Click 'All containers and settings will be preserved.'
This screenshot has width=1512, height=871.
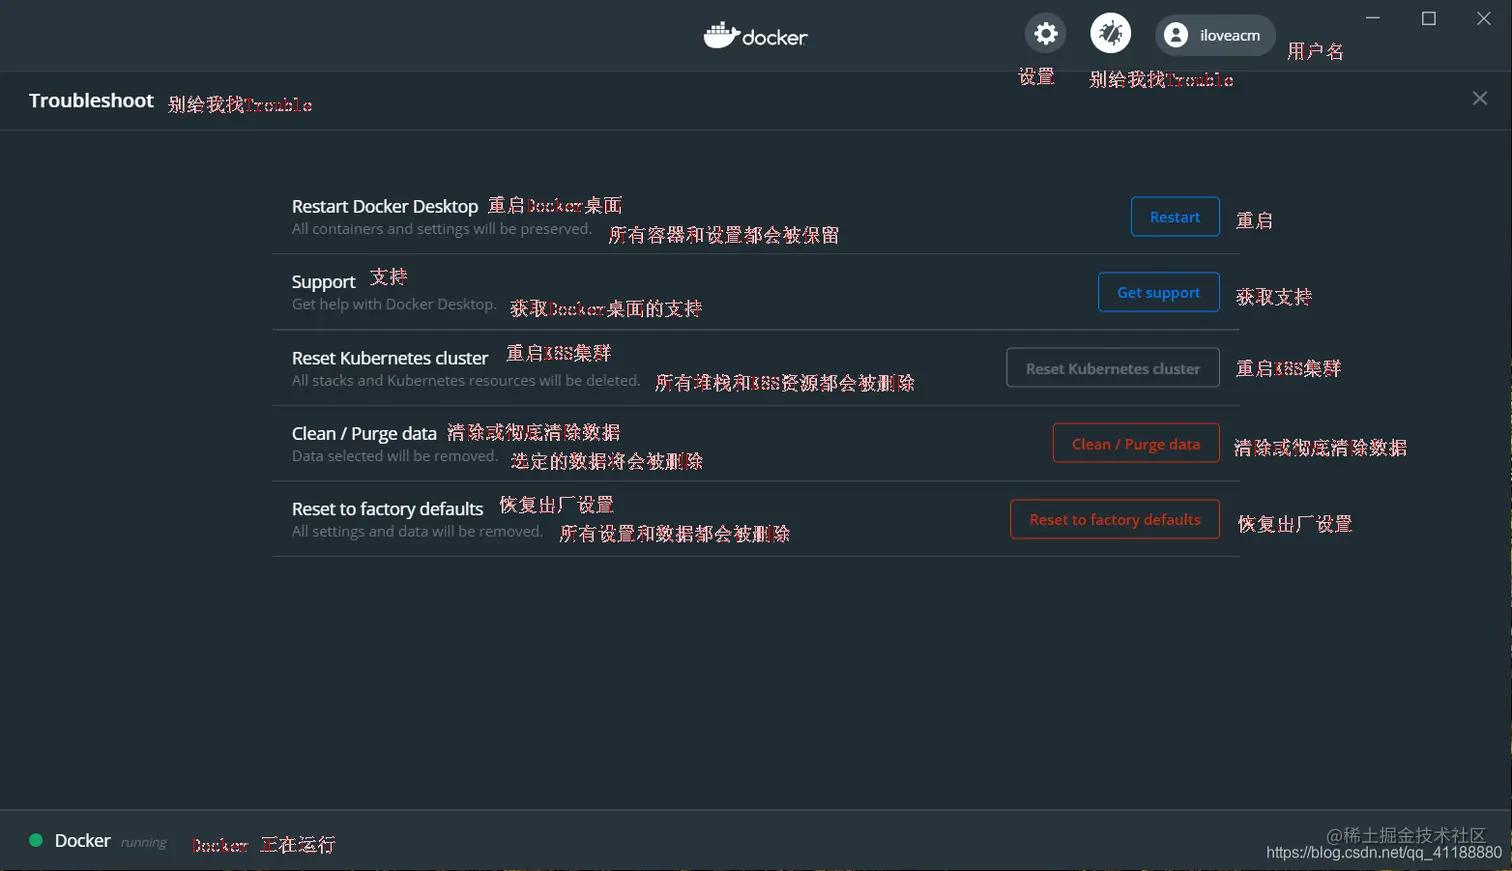click(x=442, y=229)
